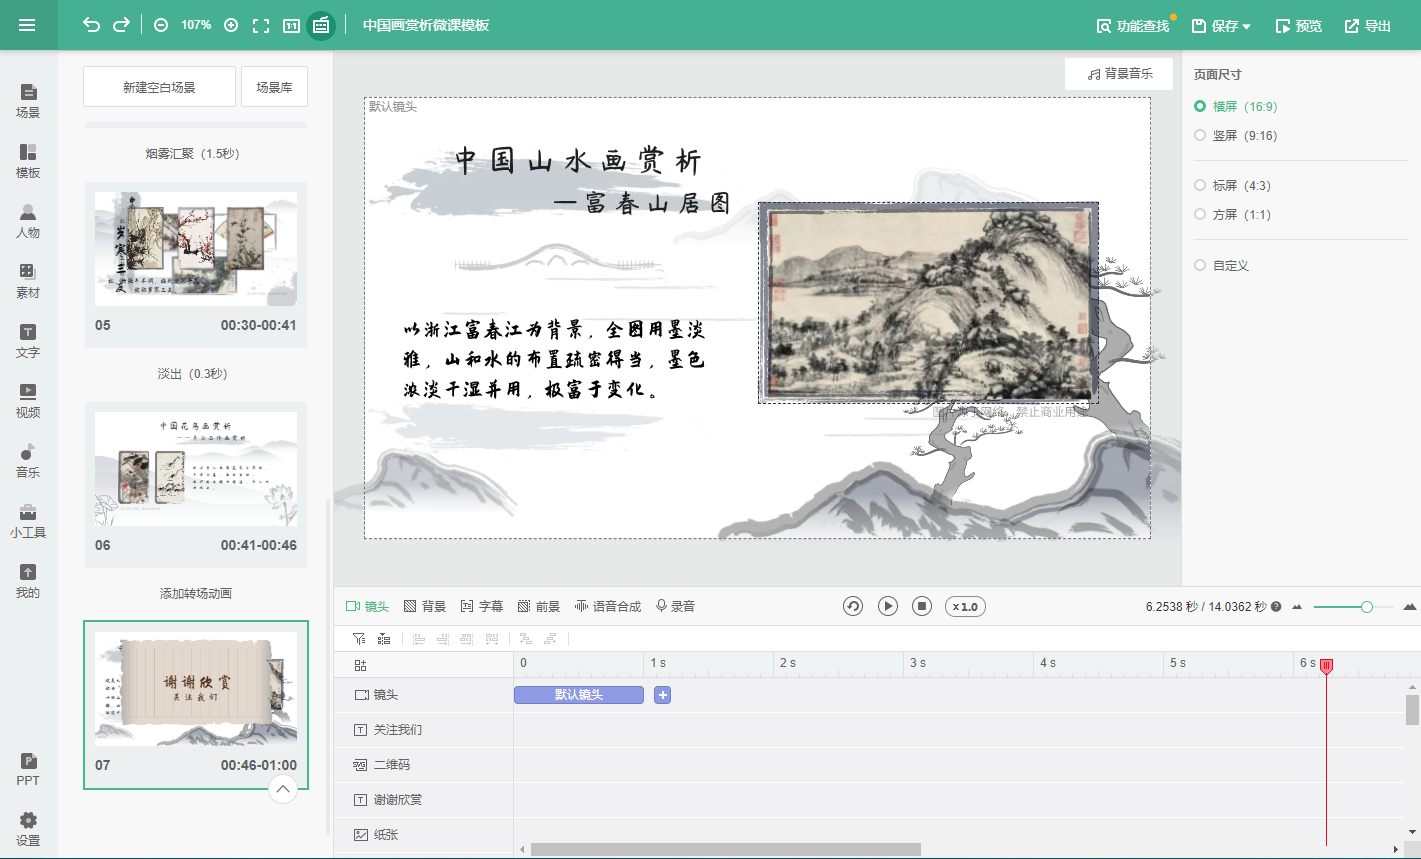Open the hamburger main menu
Image resolution: width=1421 pixels, height=859 pixels.
pyautogui.click(x=27, y=25)
